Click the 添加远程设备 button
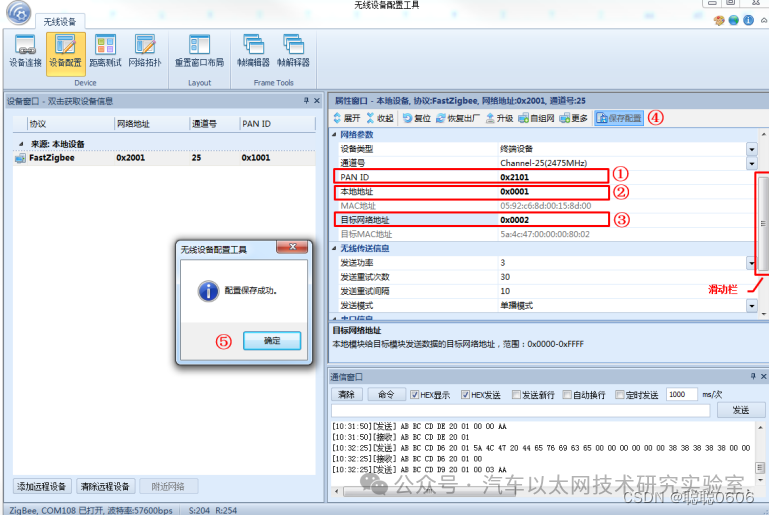769x515 pixels. coord(42,487)
